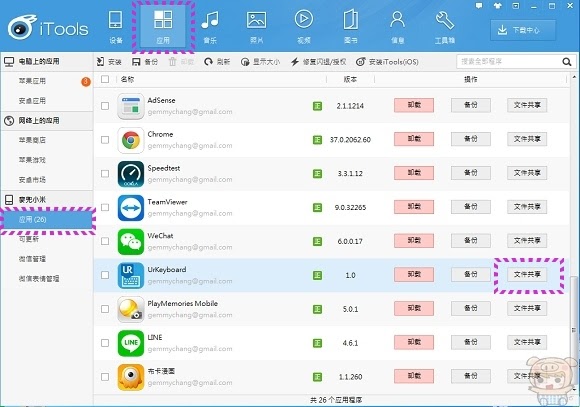Viewport: 580px width, 407px height.
Task: Uninstall AdSense with its red 卸载 button
Action: 414,105
